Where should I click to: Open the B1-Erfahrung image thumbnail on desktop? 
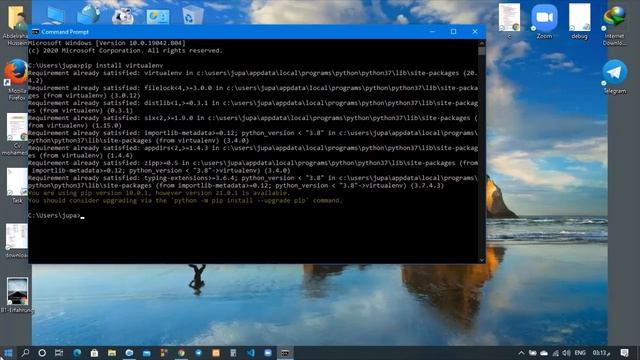point(17,295)
